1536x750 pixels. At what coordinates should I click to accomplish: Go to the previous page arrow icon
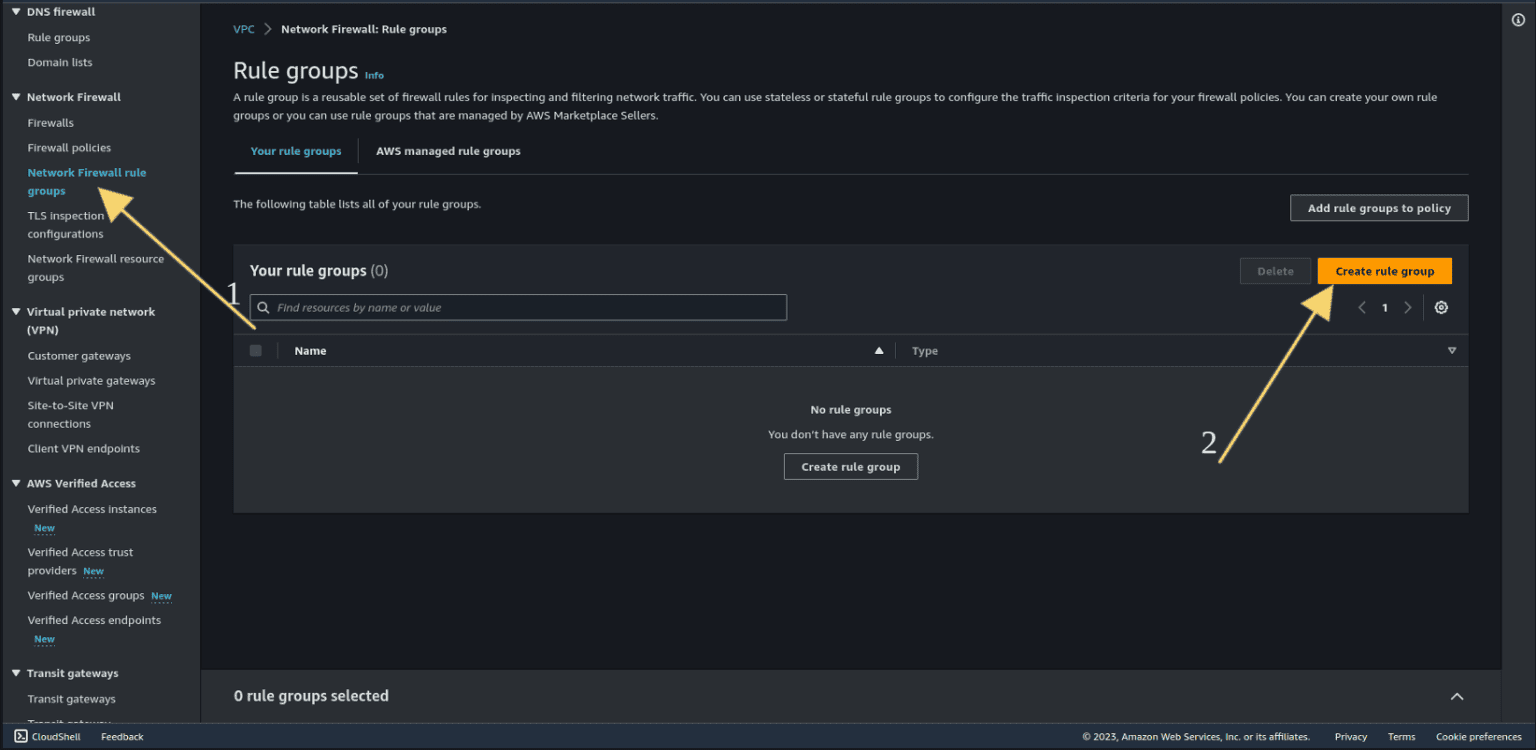(1362, 307)
